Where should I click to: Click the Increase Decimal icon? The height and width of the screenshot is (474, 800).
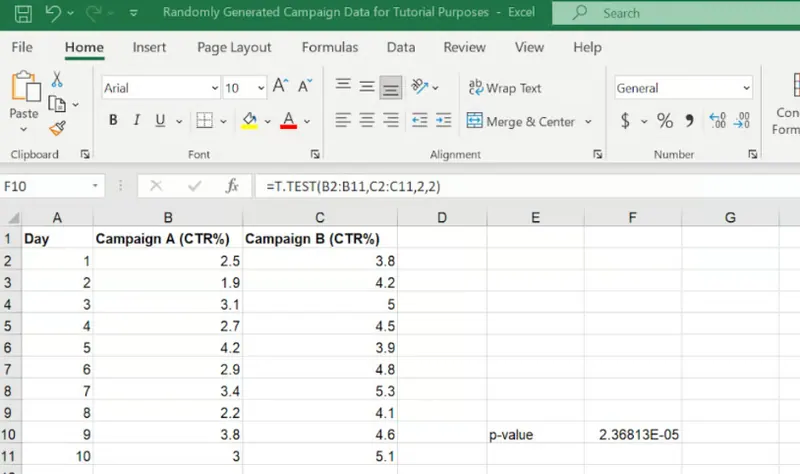[716, 121]
